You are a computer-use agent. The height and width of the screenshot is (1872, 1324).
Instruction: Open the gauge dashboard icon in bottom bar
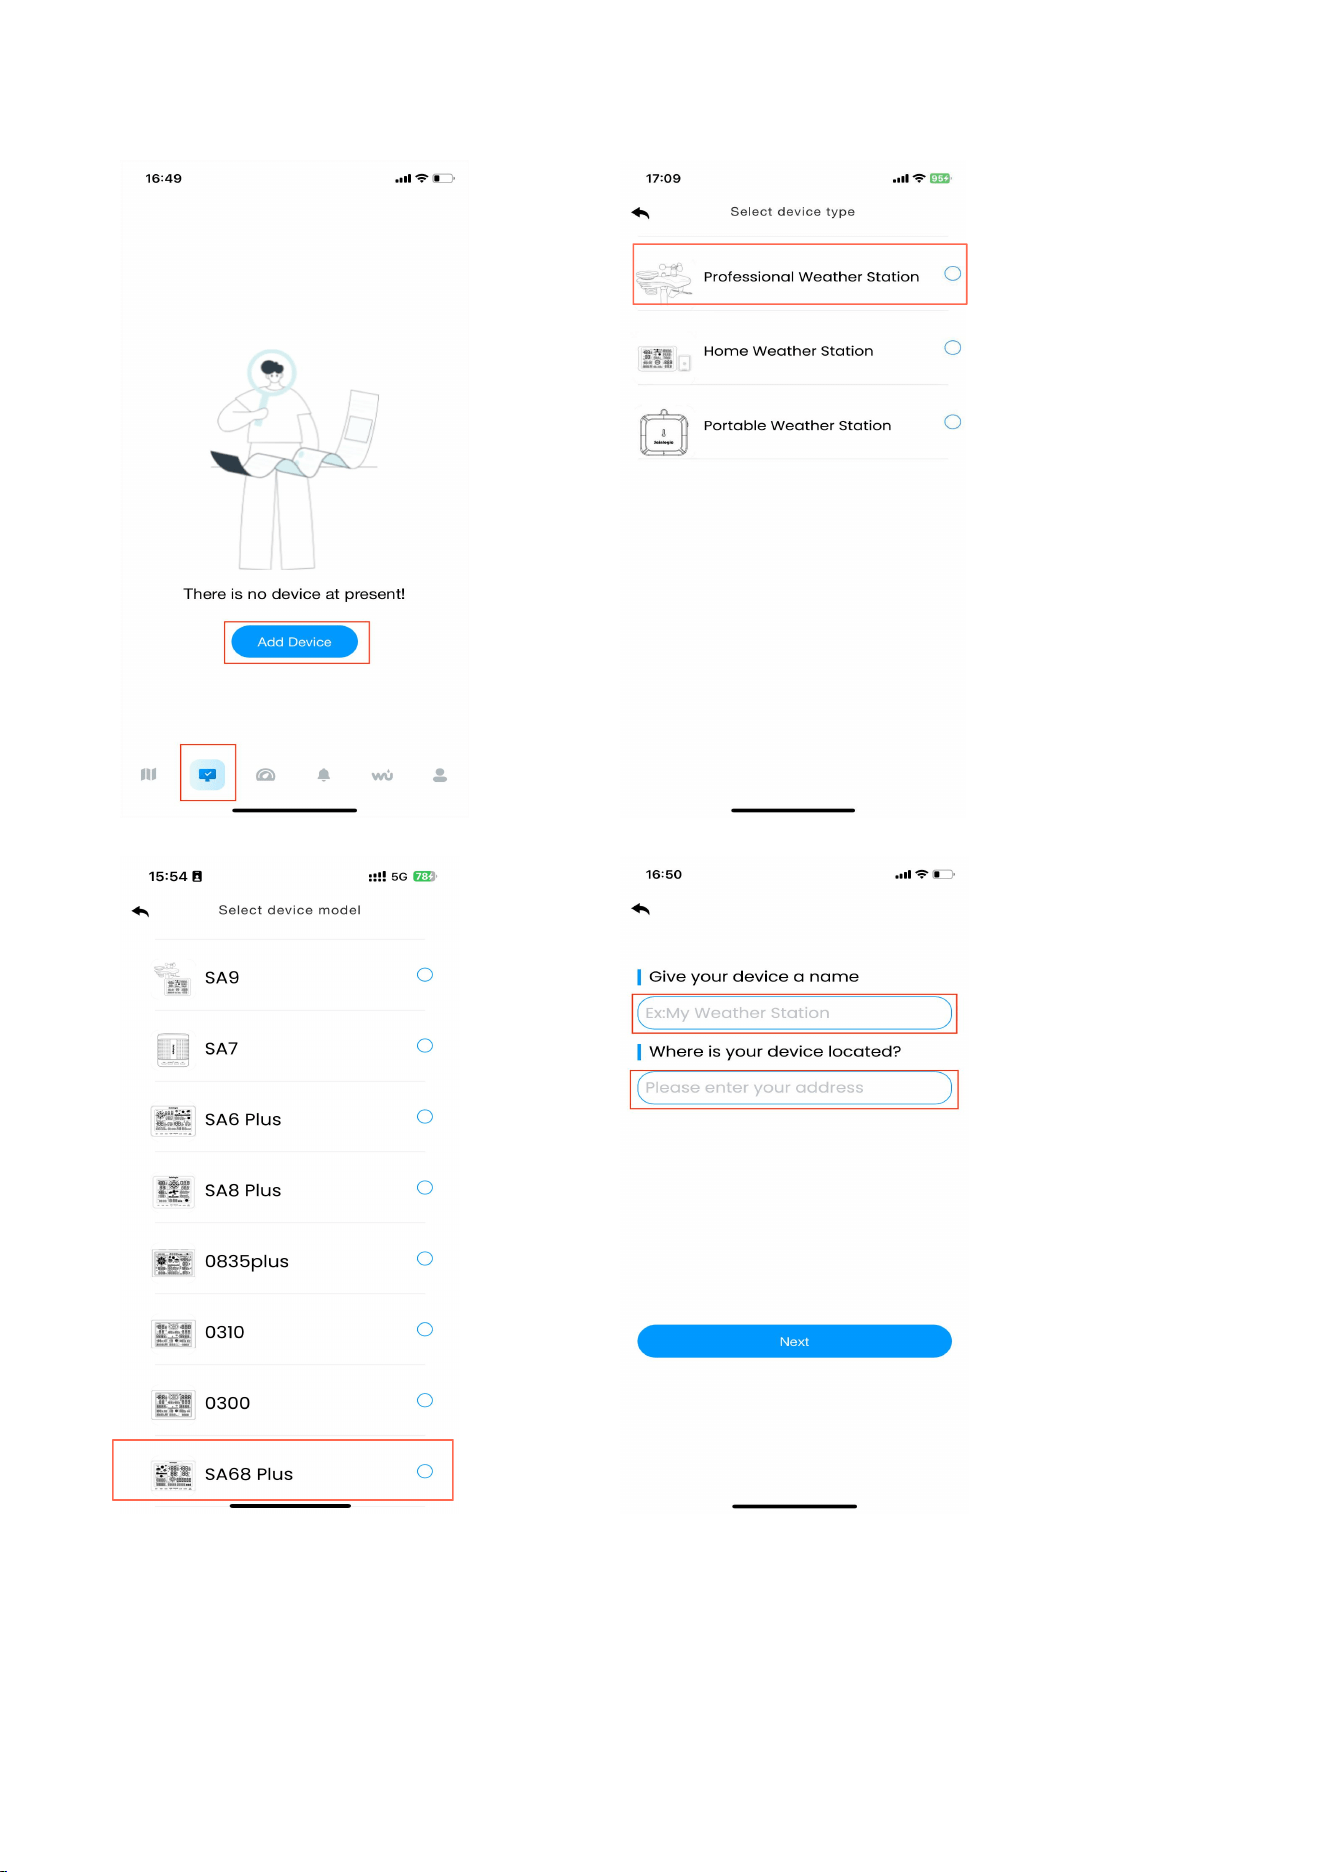point(266,775)
